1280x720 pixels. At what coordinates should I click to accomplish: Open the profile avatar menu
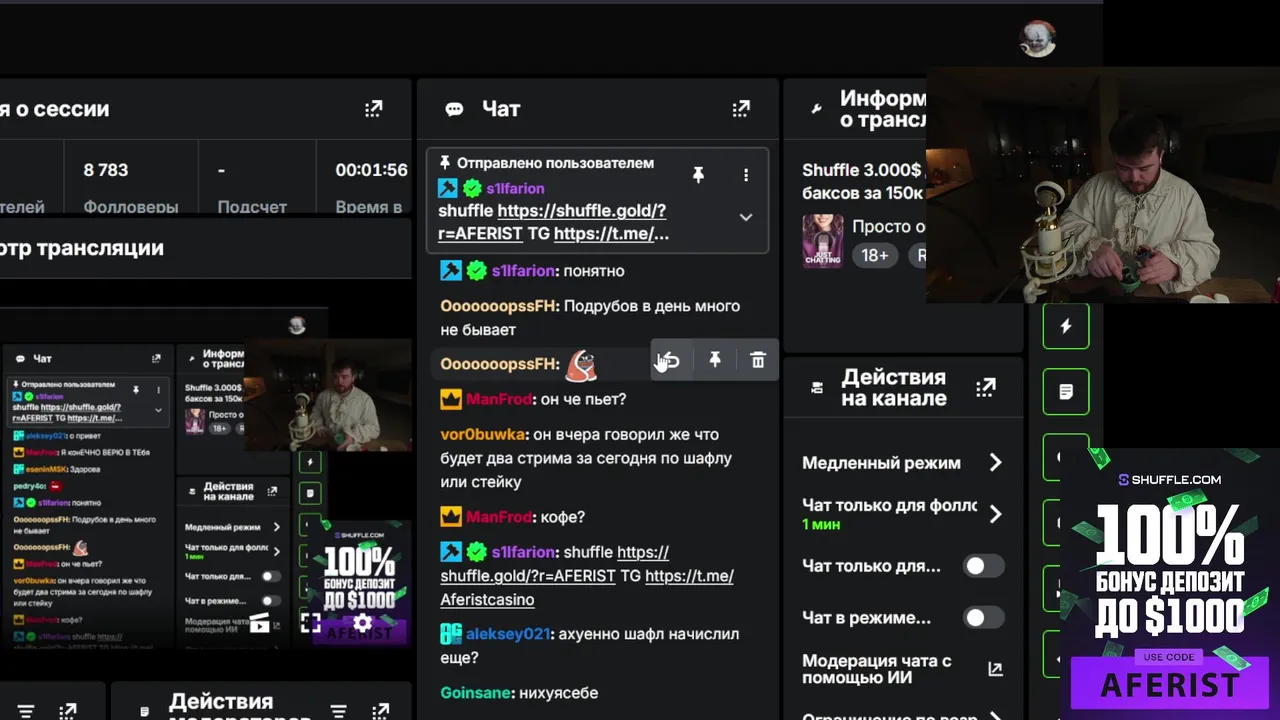[1037, 39]
